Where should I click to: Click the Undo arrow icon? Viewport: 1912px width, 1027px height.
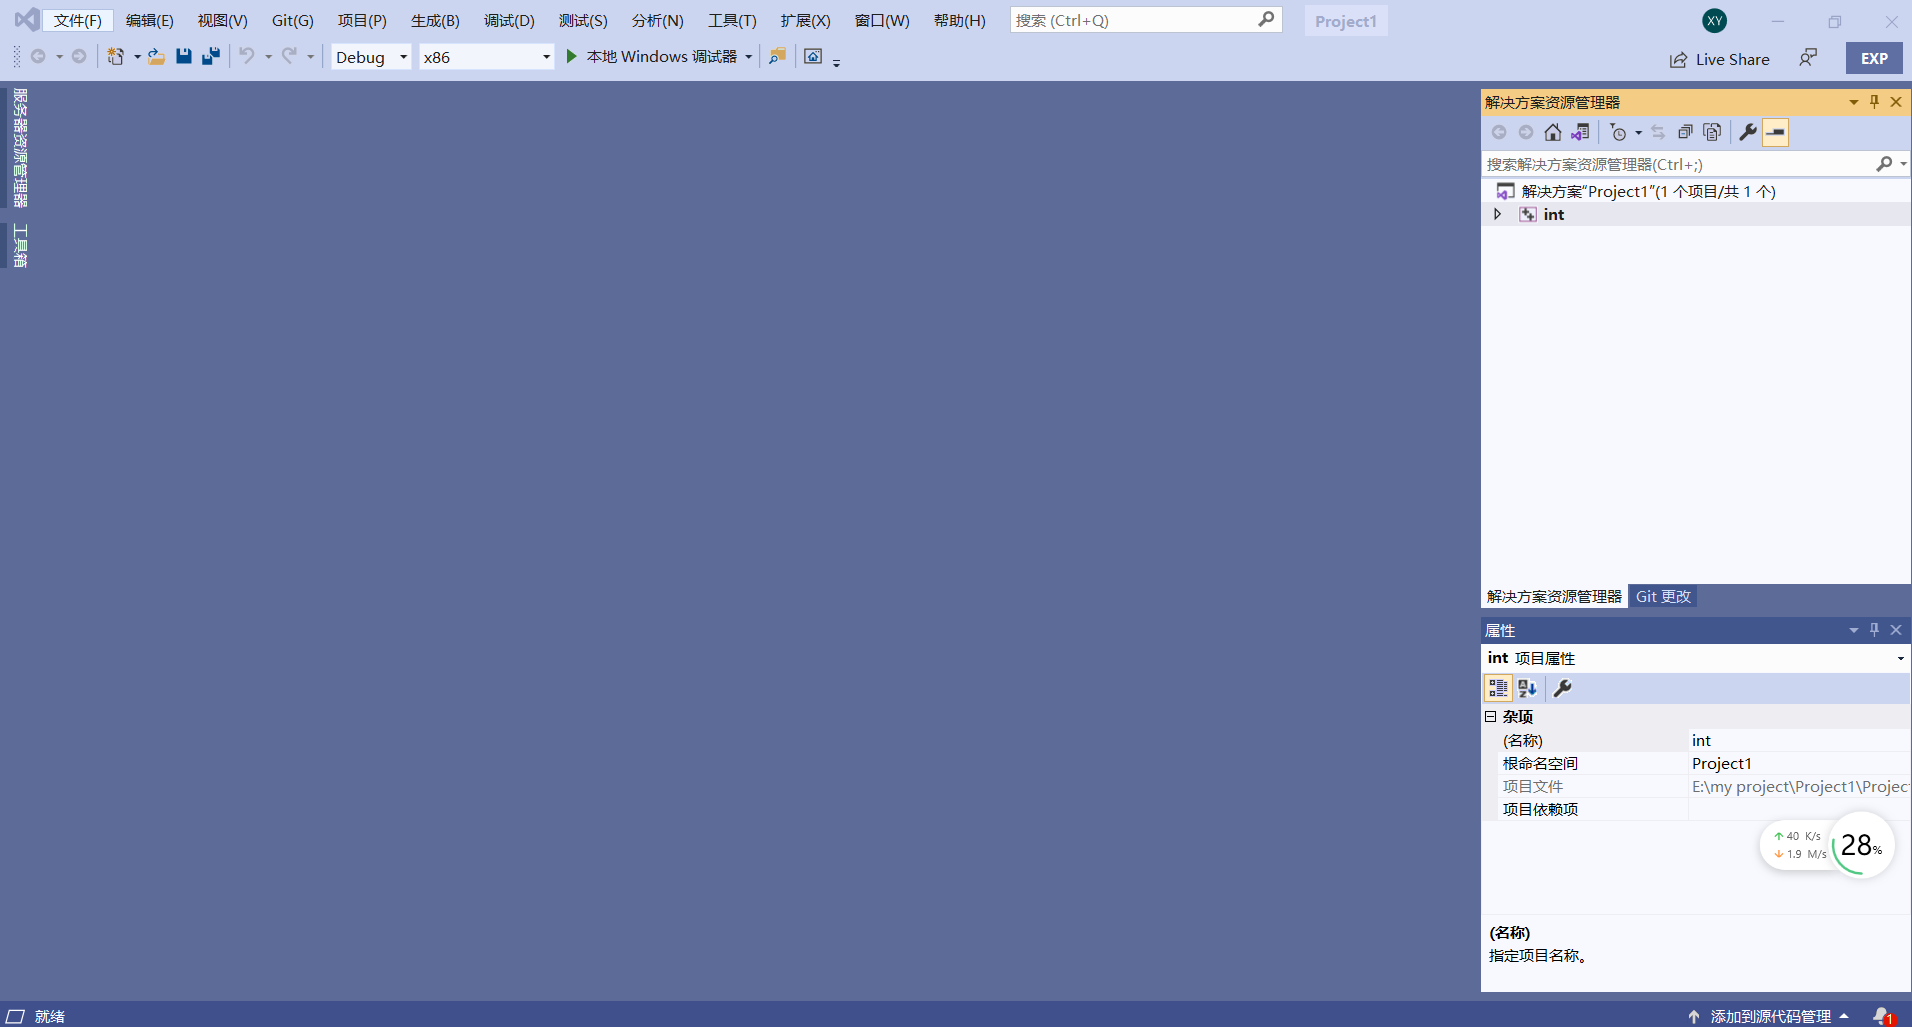[x=246, y=57]
